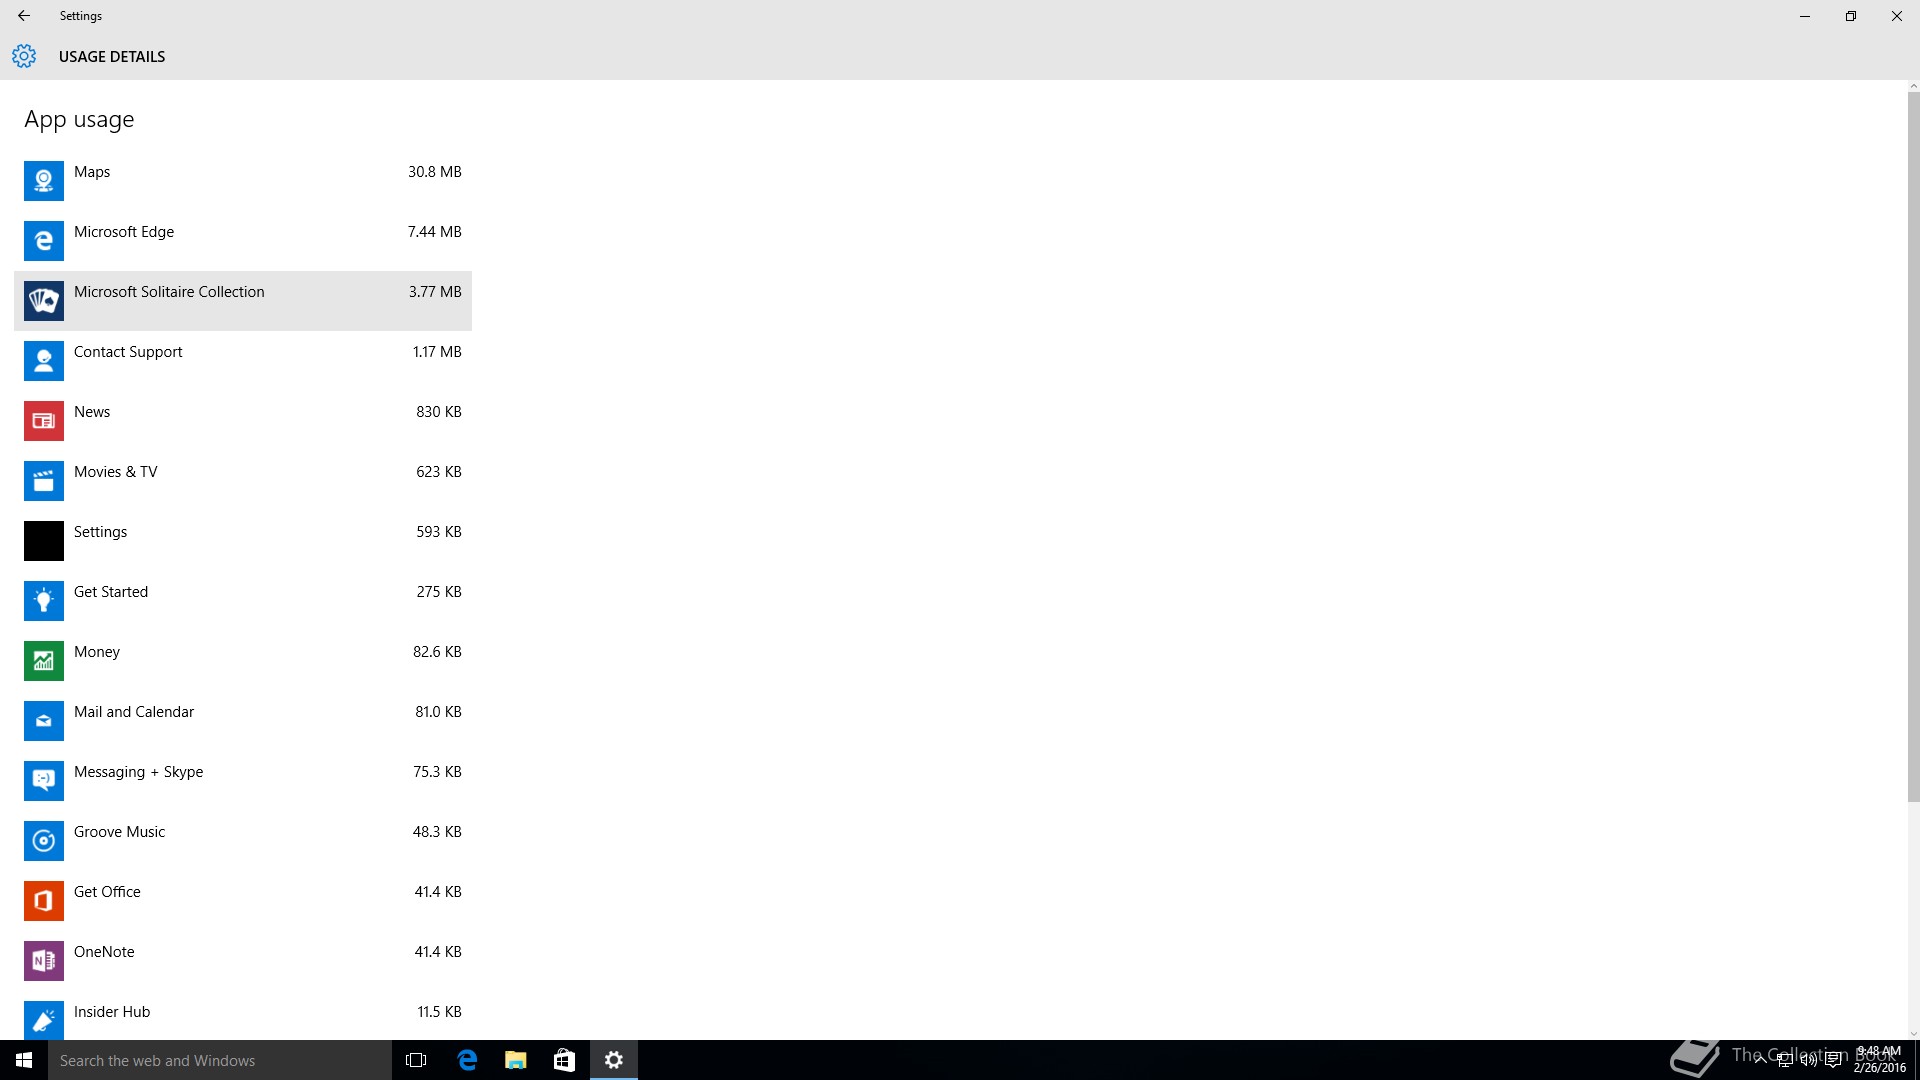This screenshot has height=1080, width=1920.
Task: Open the Action Center notifications icon
Action: point(1833,1060)
